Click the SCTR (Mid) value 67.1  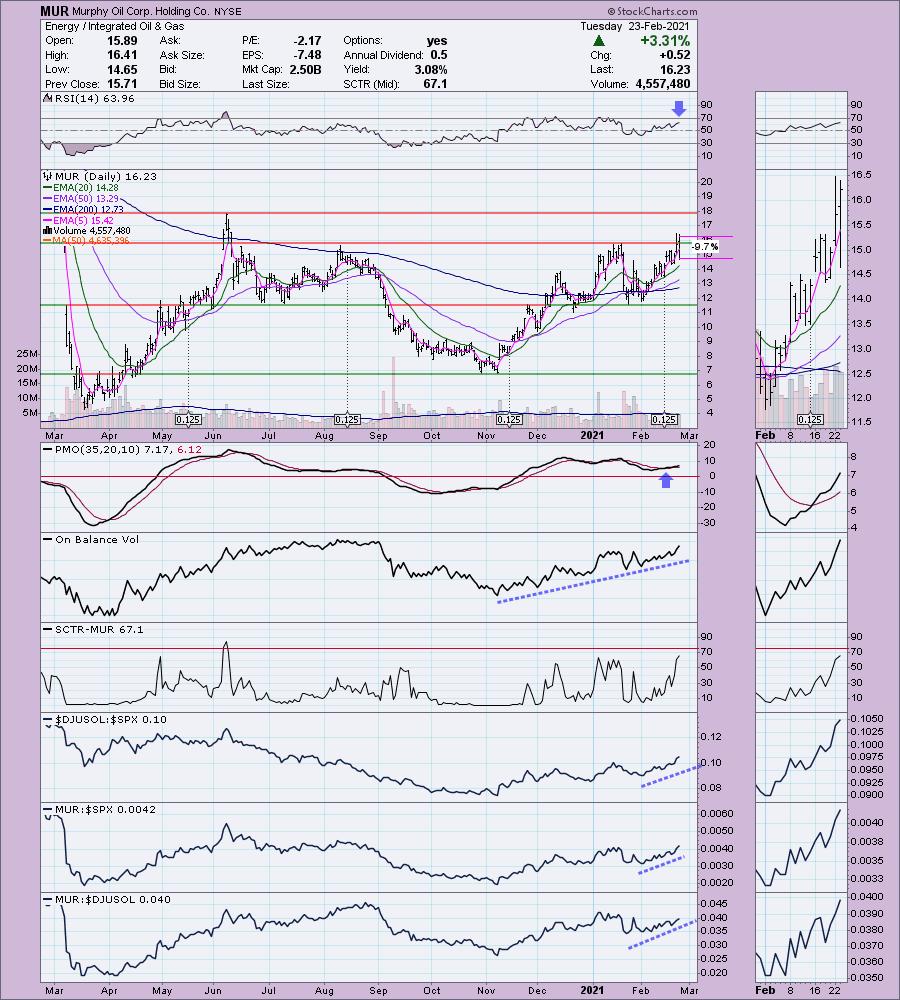point(436,84)
